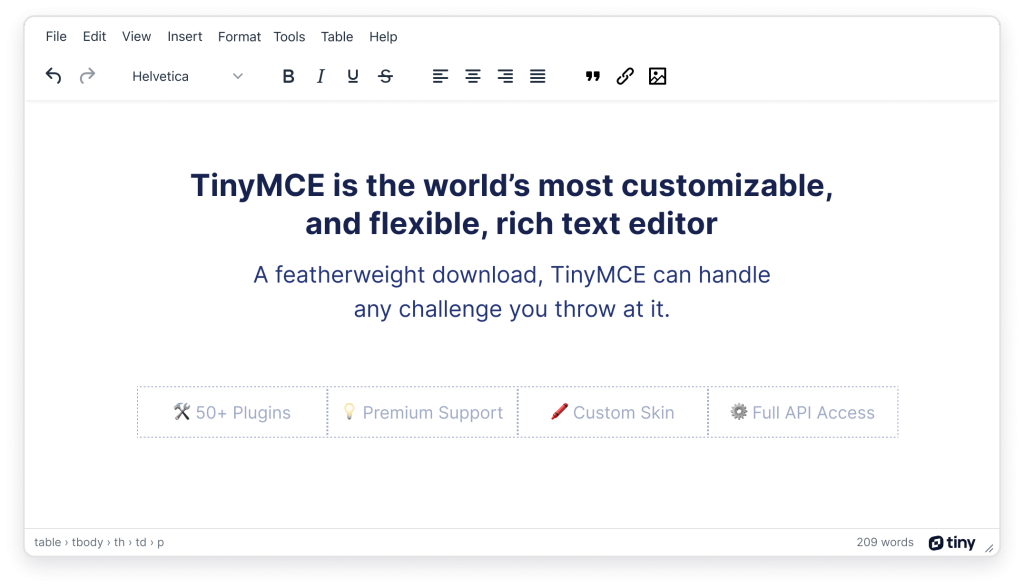Image resolution: width=1024 pixels, height=588 pixels.
Task: Open the Helvetica font dropdown
Action: pos(187,76)
